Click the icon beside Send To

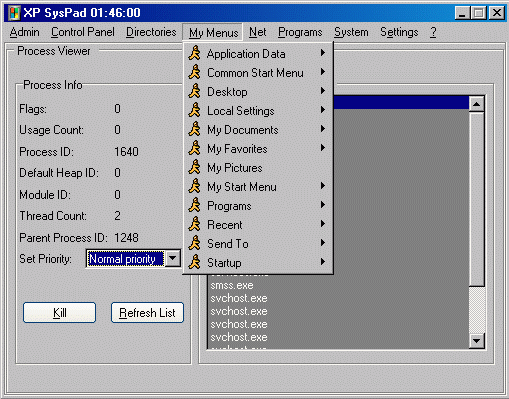click(194, 244)
